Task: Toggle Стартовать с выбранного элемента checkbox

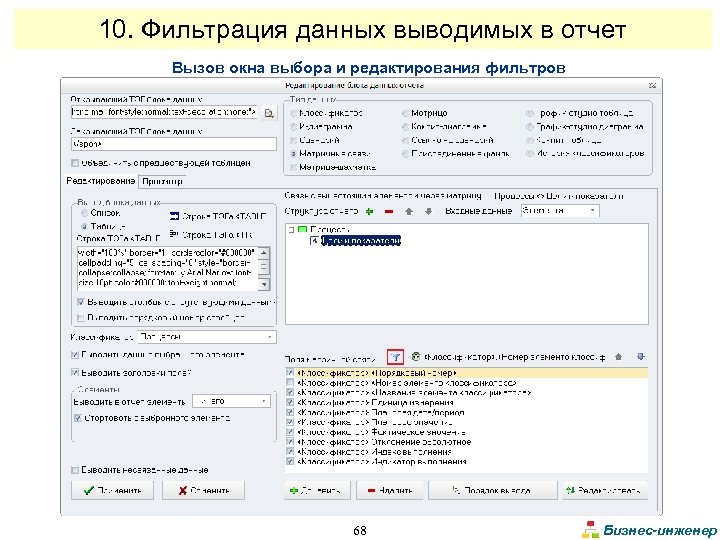Action: (x=78, y=418)
